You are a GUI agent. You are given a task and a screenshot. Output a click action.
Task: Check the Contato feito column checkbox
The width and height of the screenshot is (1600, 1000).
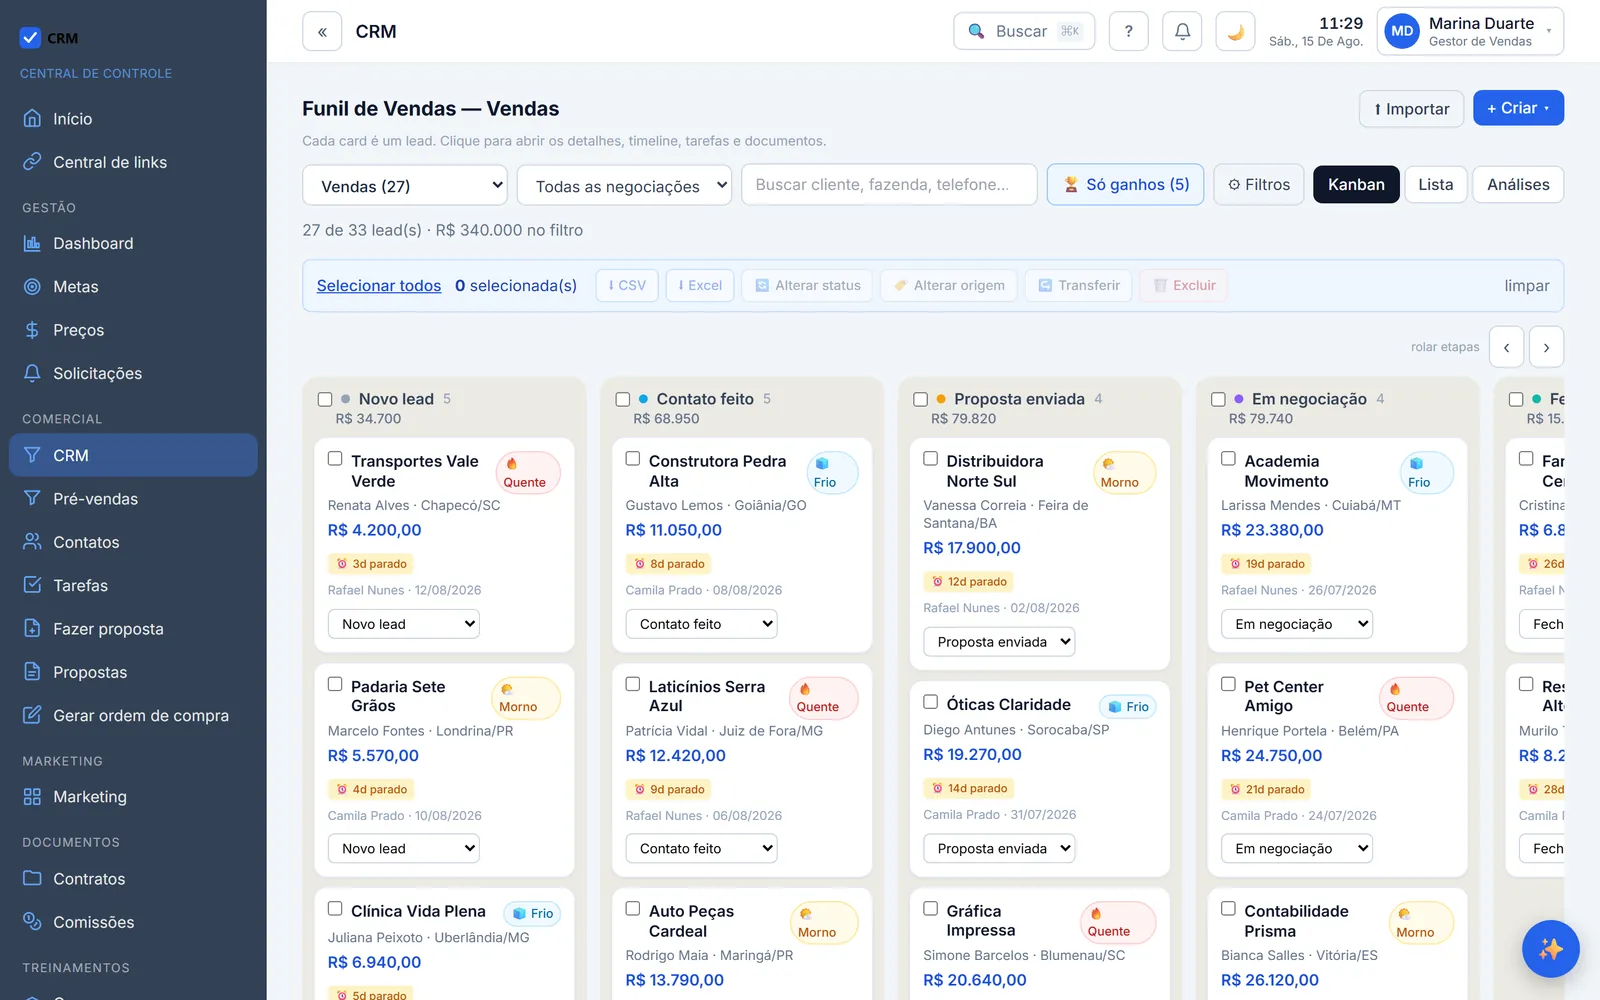(622, 399)
